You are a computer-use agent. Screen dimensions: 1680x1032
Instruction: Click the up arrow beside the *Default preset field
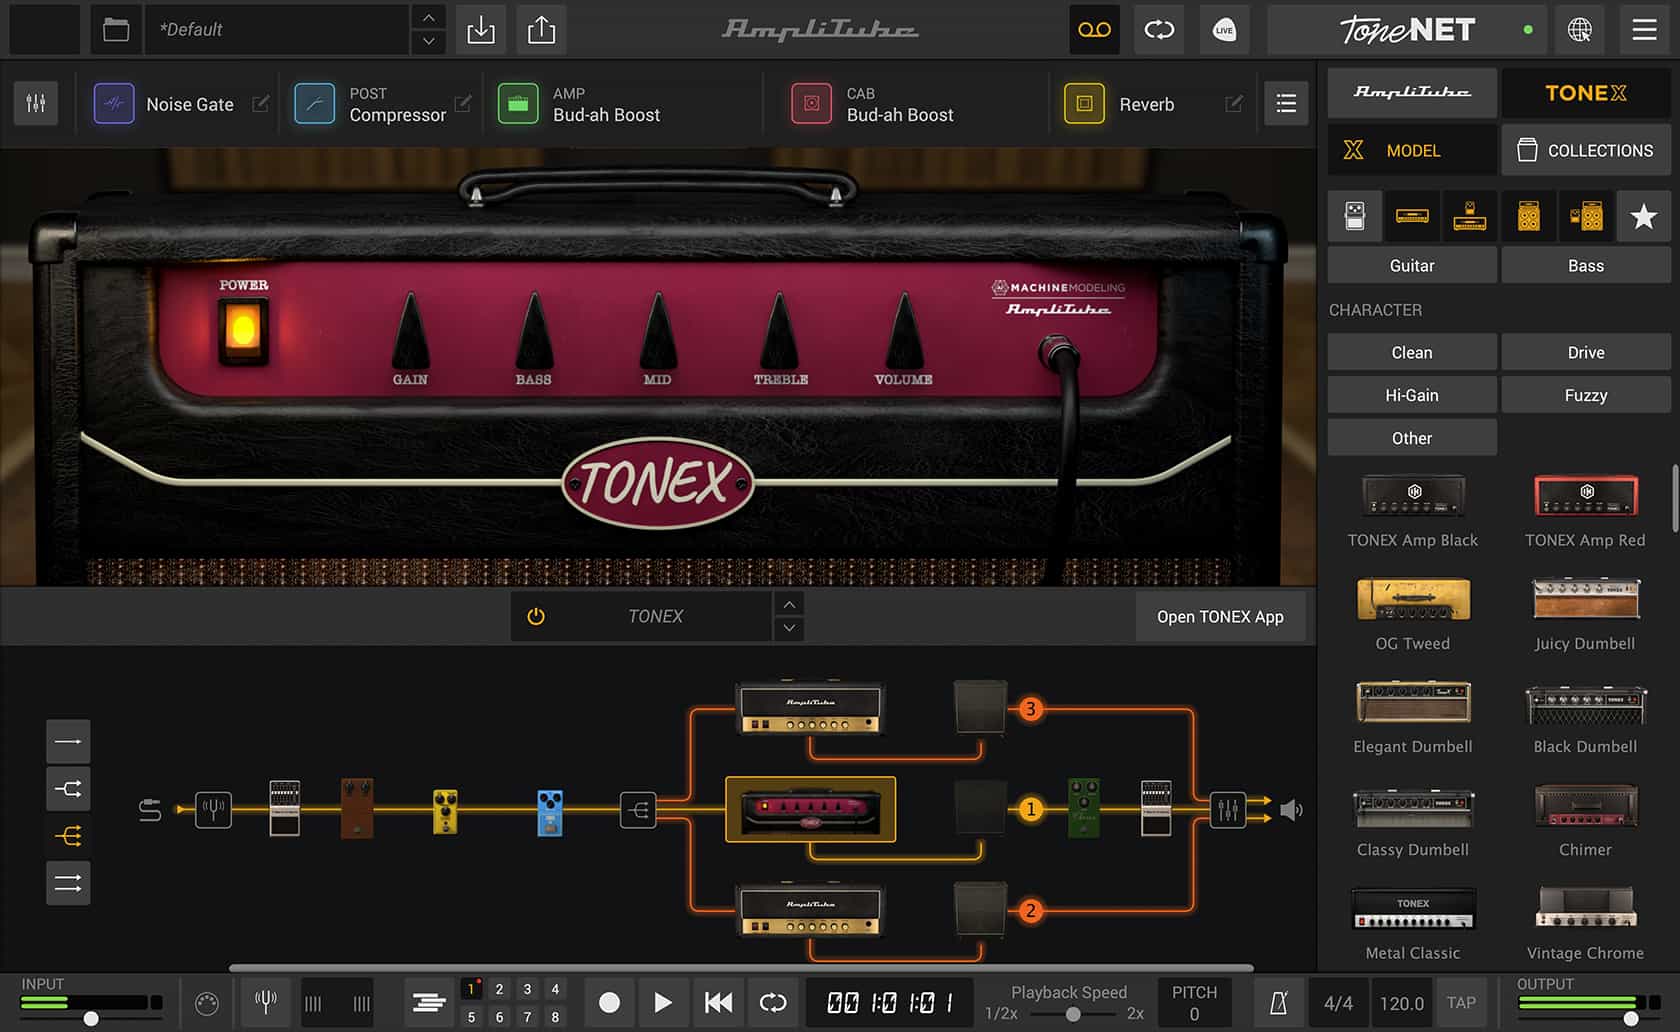[427, 17]
